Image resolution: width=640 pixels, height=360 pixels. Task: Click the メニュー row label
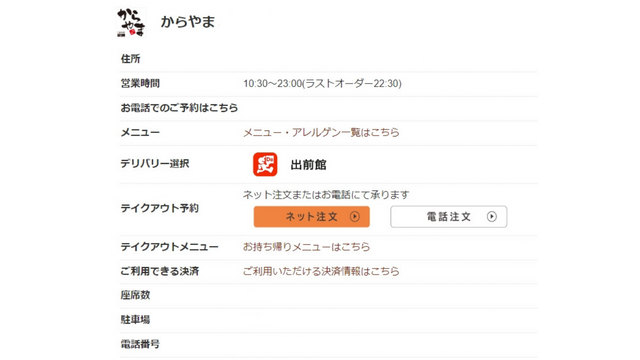point(140,132)
